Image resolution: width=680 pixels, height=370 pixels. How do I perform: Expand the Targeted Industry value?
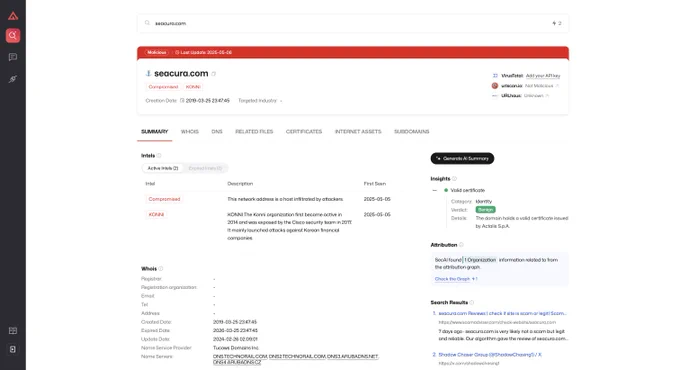tap(281, 101)
